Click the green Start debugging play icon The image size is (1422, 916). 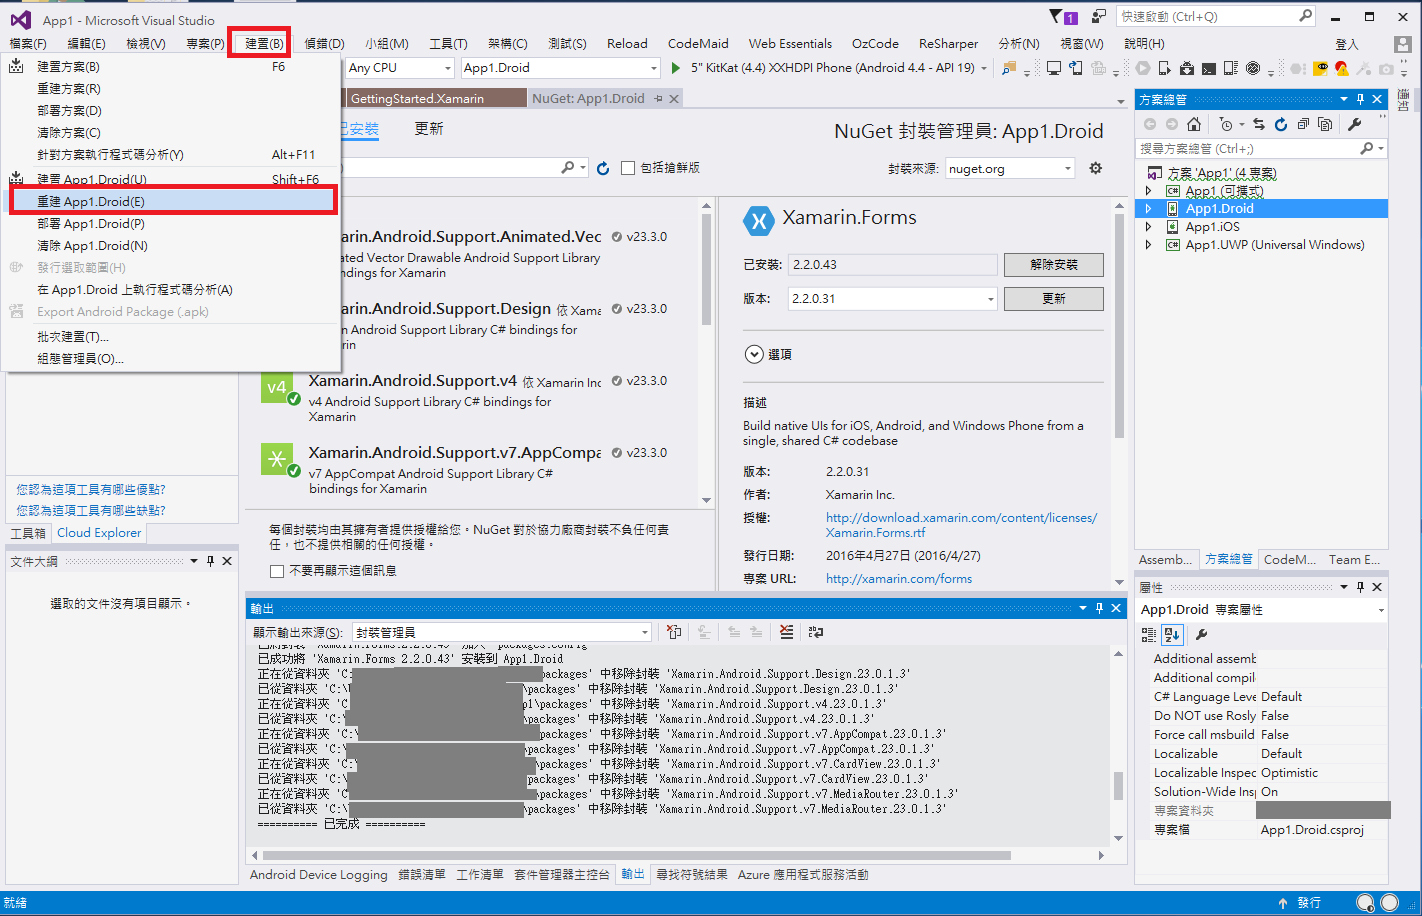676,68
